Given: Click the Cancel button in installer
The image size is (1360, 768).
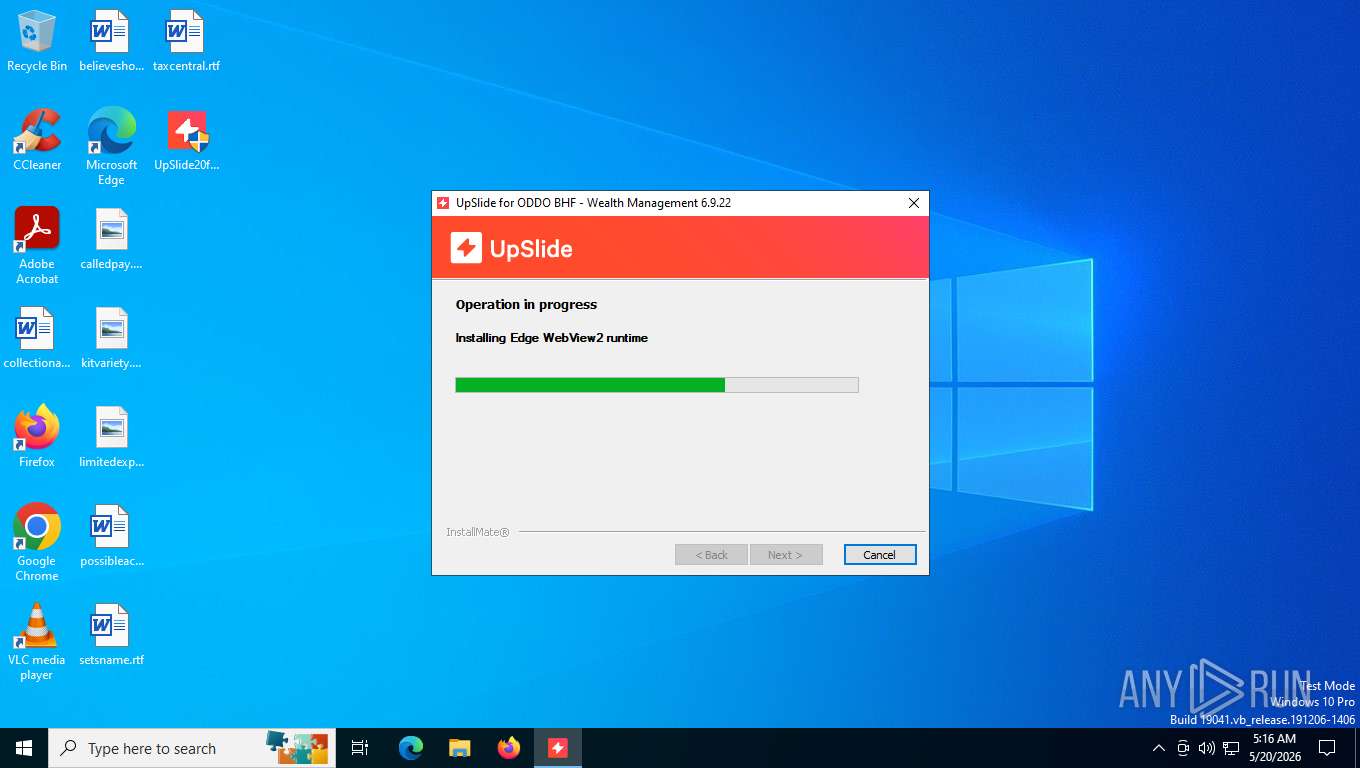Looking at the screenshot, I should [x=880, y=555].
